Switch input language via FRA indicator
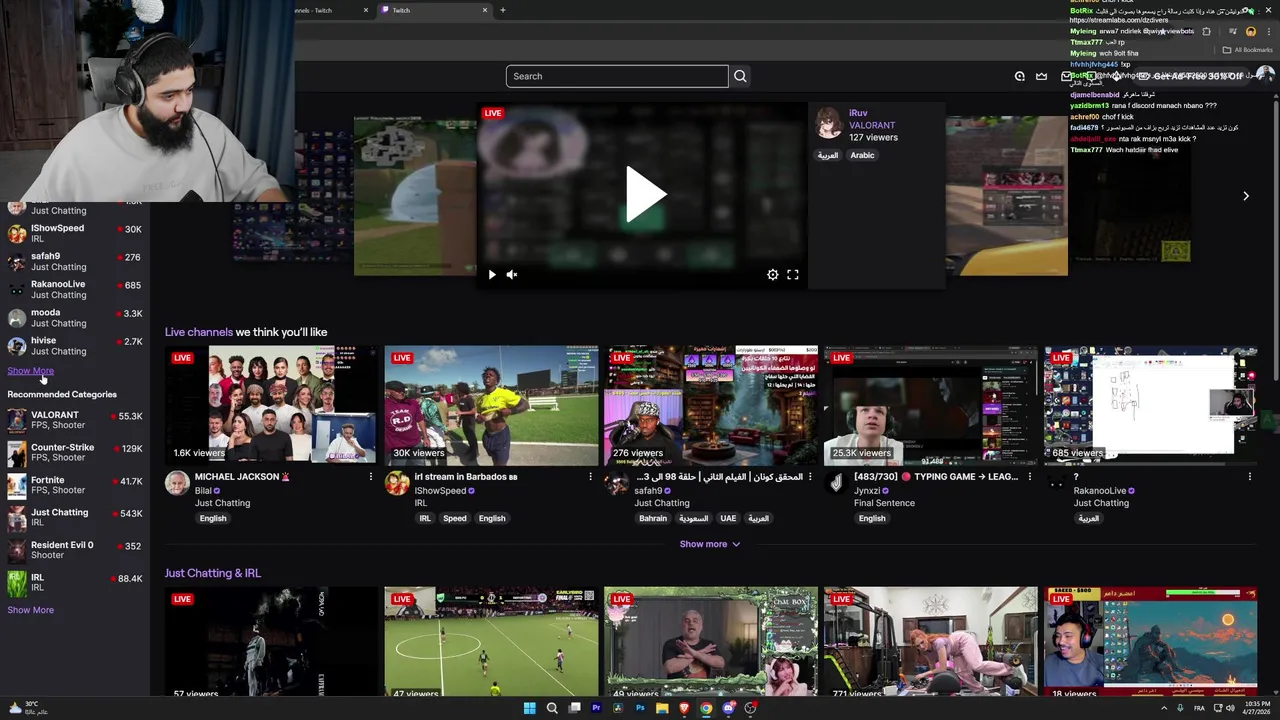Viewport: 1280px width, 720px height. click(1199, 708)
